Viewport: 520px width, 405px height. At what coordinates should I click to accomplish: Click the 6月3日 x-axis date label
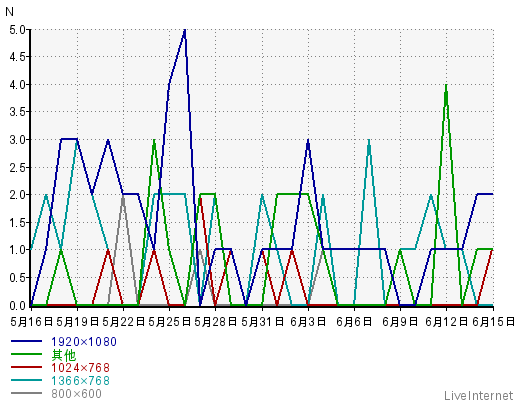(308, 322)
